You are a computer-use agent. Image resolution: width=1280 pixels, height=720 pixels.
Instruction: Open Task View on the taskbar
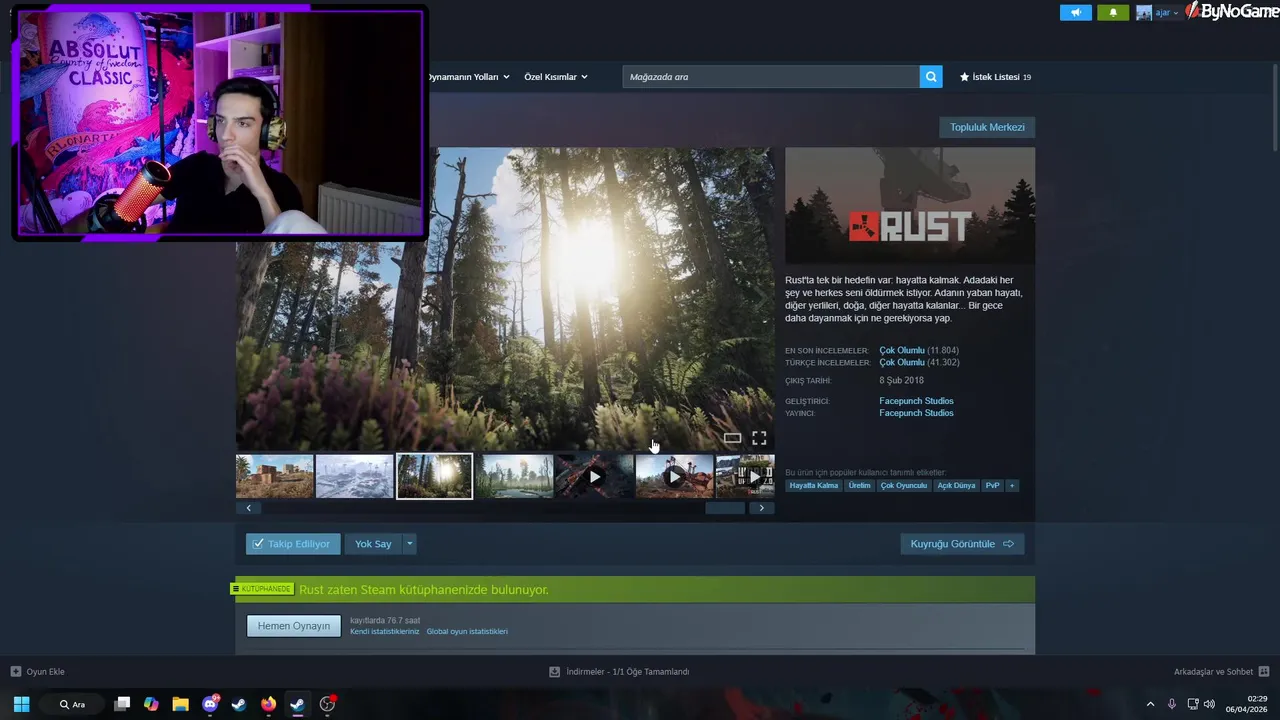[x=122, y=704]
